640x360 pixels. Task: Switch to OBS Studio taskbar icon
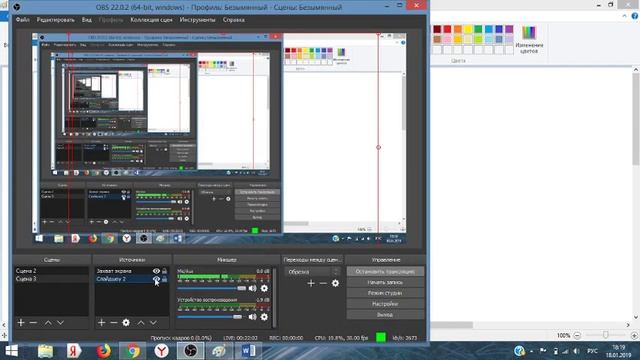191,351
